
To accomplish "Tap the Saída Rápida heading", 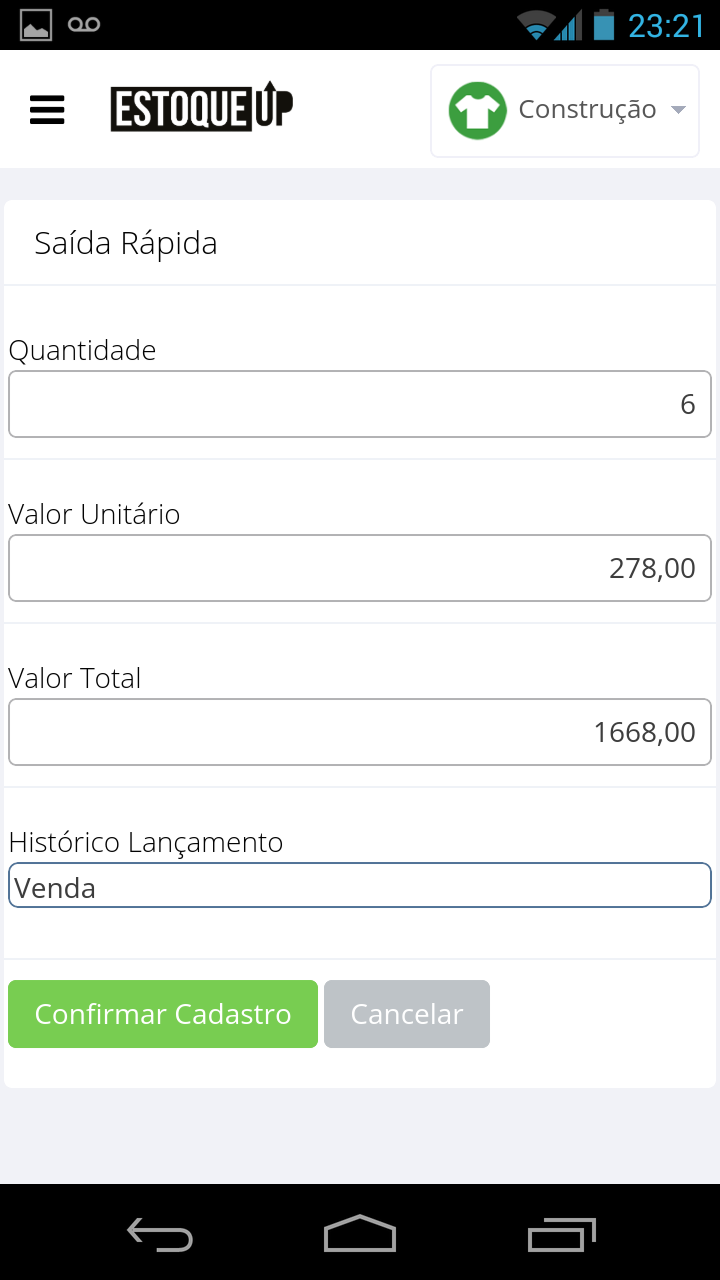I will (x=126, y=244).
